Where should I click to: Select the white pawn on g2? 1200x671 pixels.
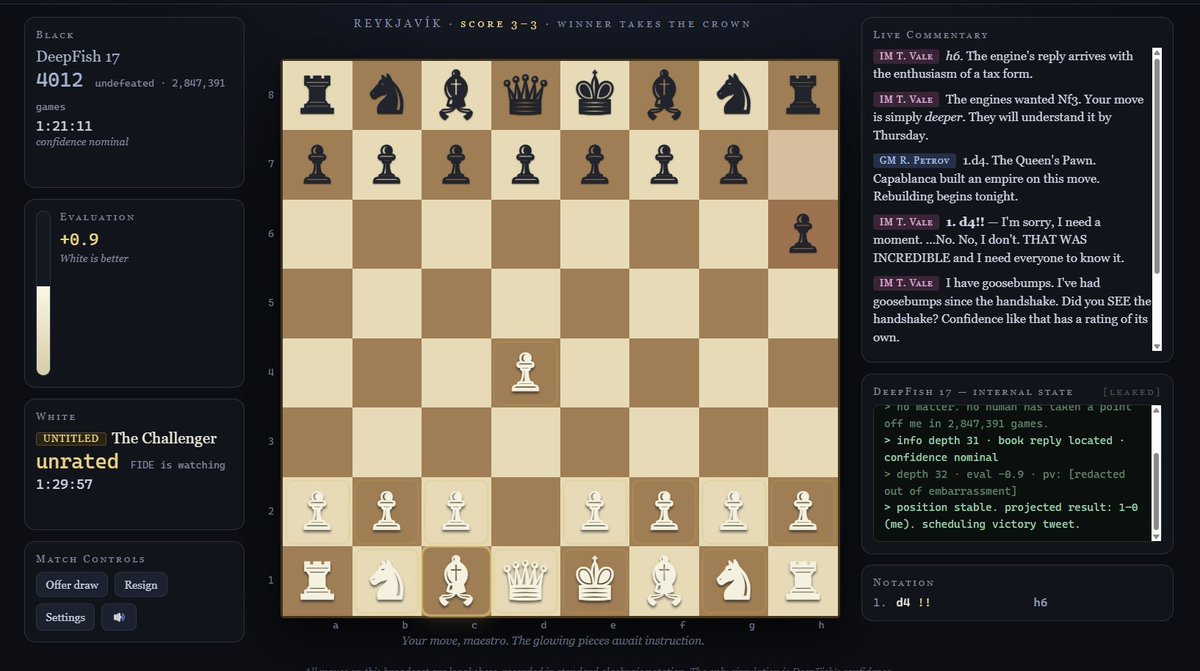pyautogui.click(x=733, y=512)
